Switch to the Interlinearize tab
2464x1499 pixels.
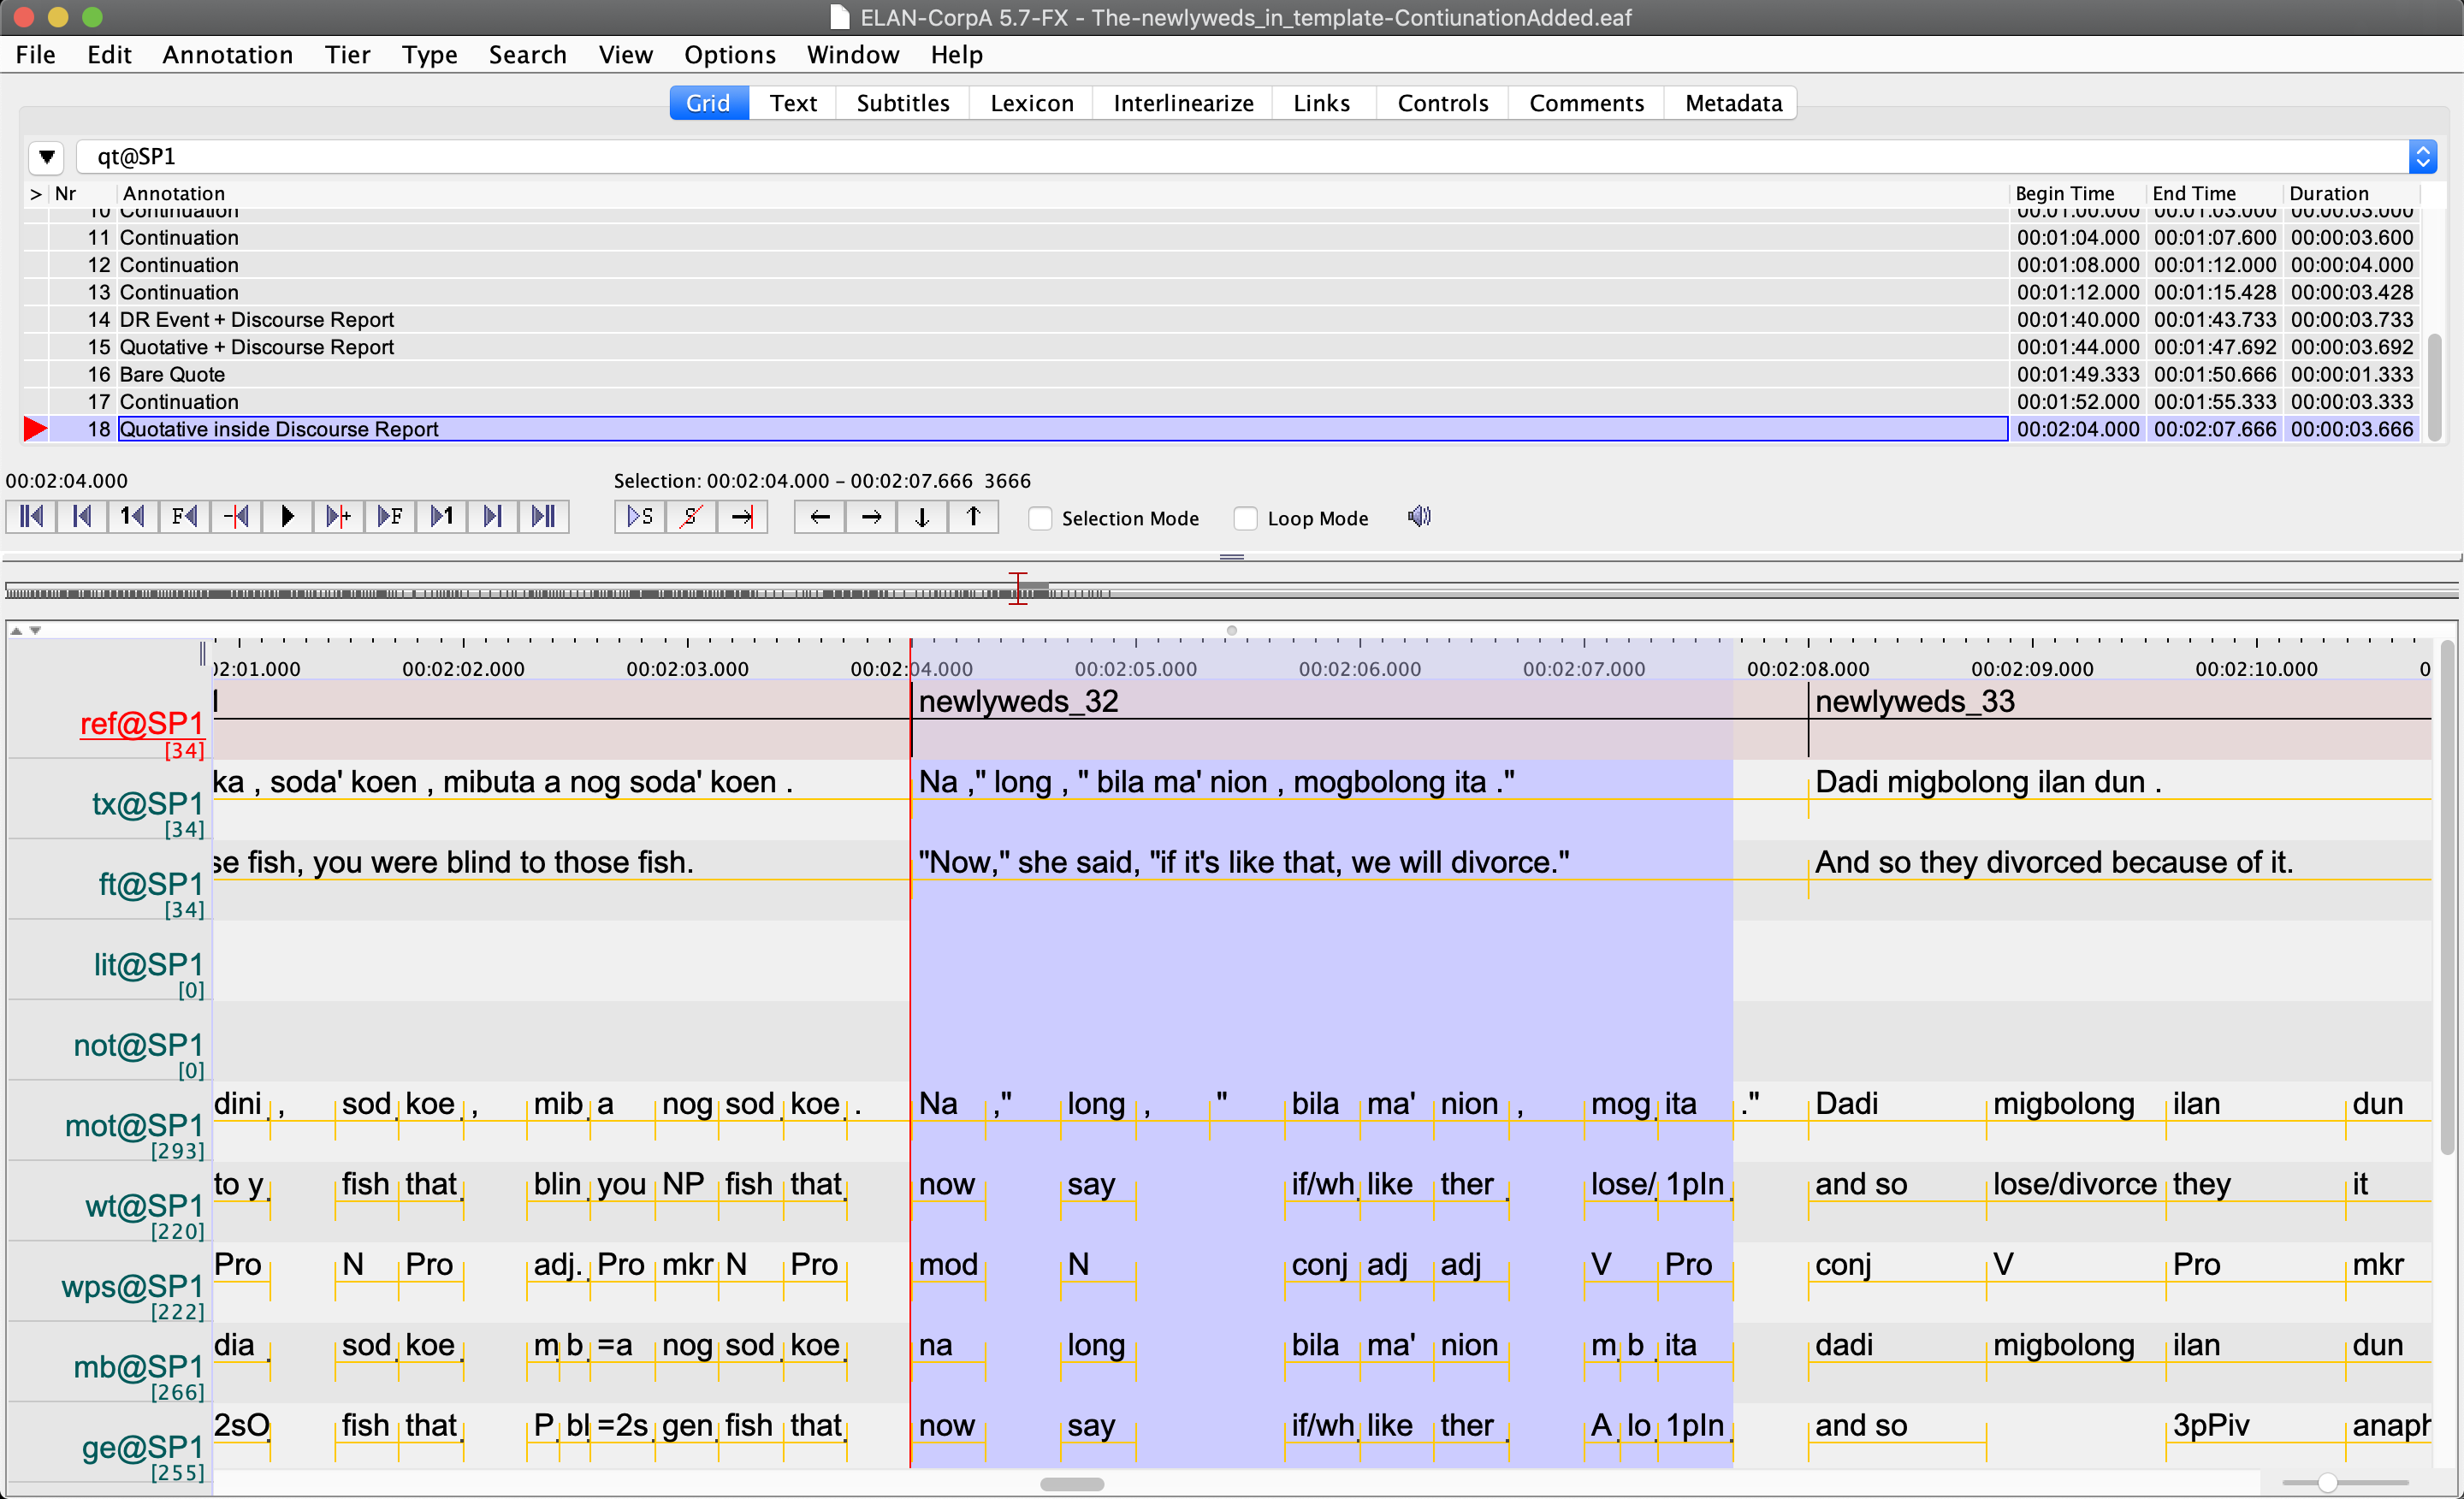tap(1183, 103)
